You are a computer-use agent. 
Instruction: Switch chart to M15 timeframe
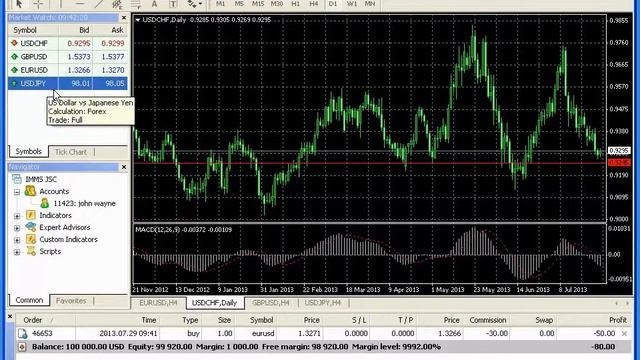(x=258, y=4)
